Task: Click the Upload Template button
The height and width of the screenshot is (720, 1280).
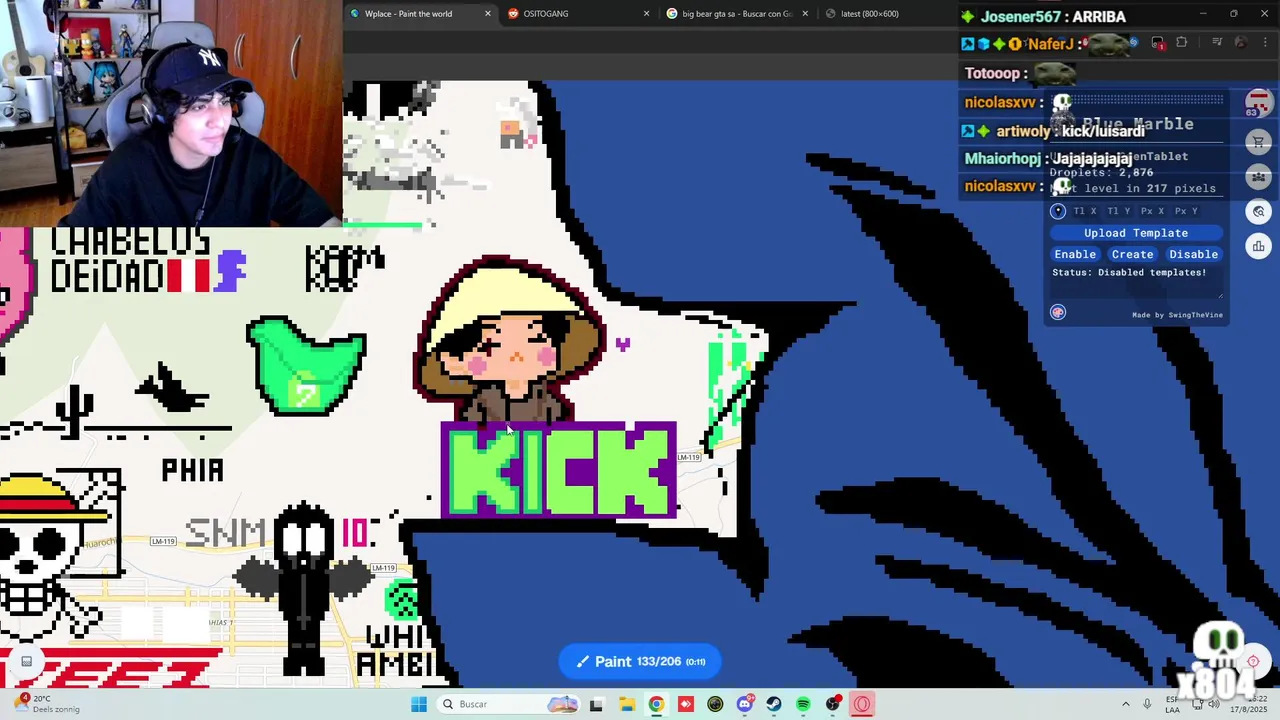Action: point(1136,233)
